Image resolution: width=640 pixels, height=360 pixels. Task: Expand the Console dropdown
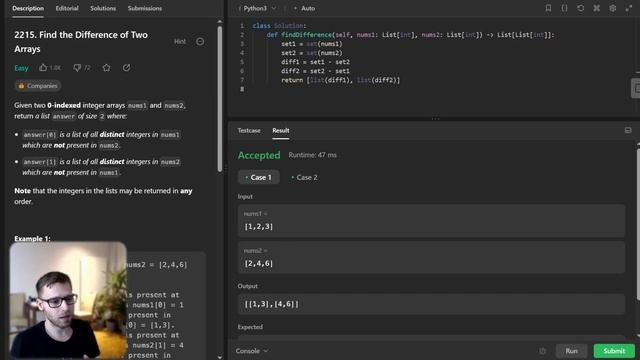(251, 351)
